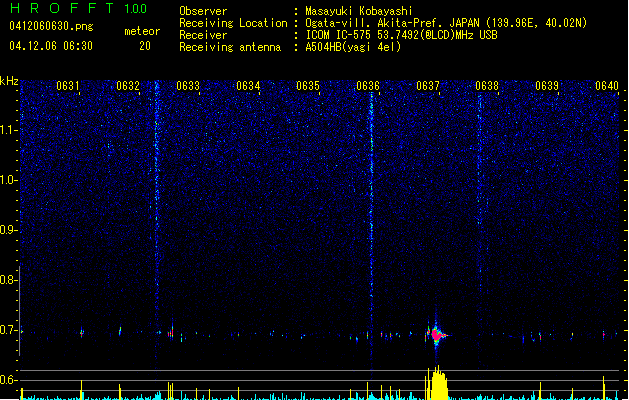629x400 pixels.
Task: Click the 0.8 kHz frequency axis label
Action: (x=8, y=280)
